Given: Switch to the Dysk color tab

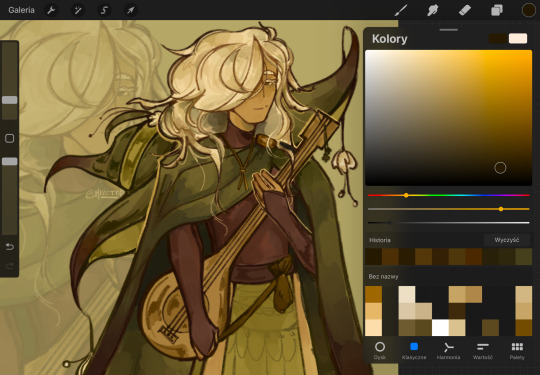Looking at the screenshot, I should 380,351.
